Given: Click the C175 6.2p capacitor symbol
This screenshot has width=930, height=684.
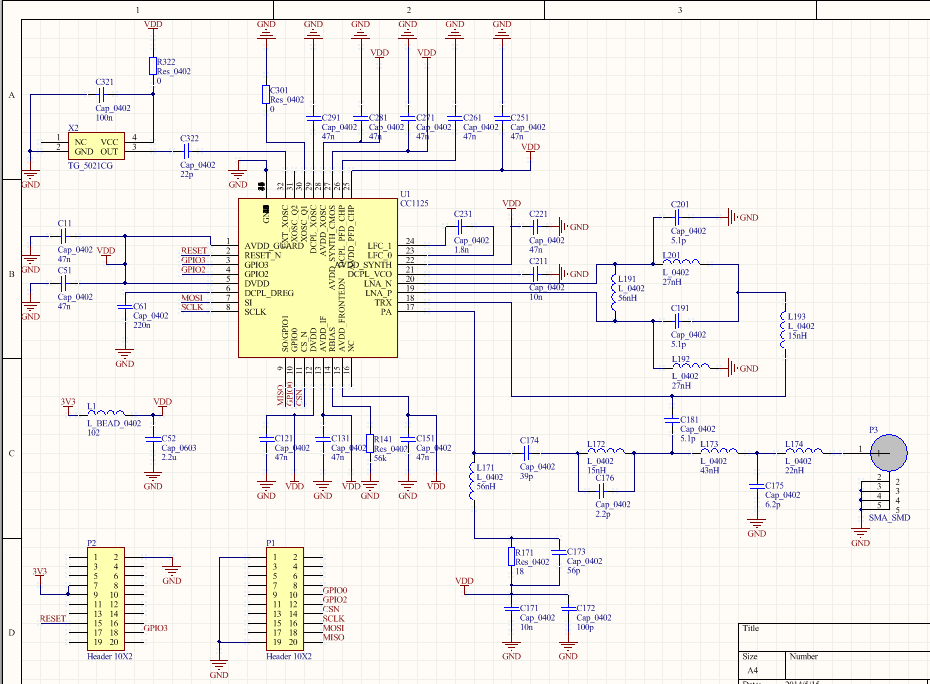Looking at the screenshot, I should point(757,486).
